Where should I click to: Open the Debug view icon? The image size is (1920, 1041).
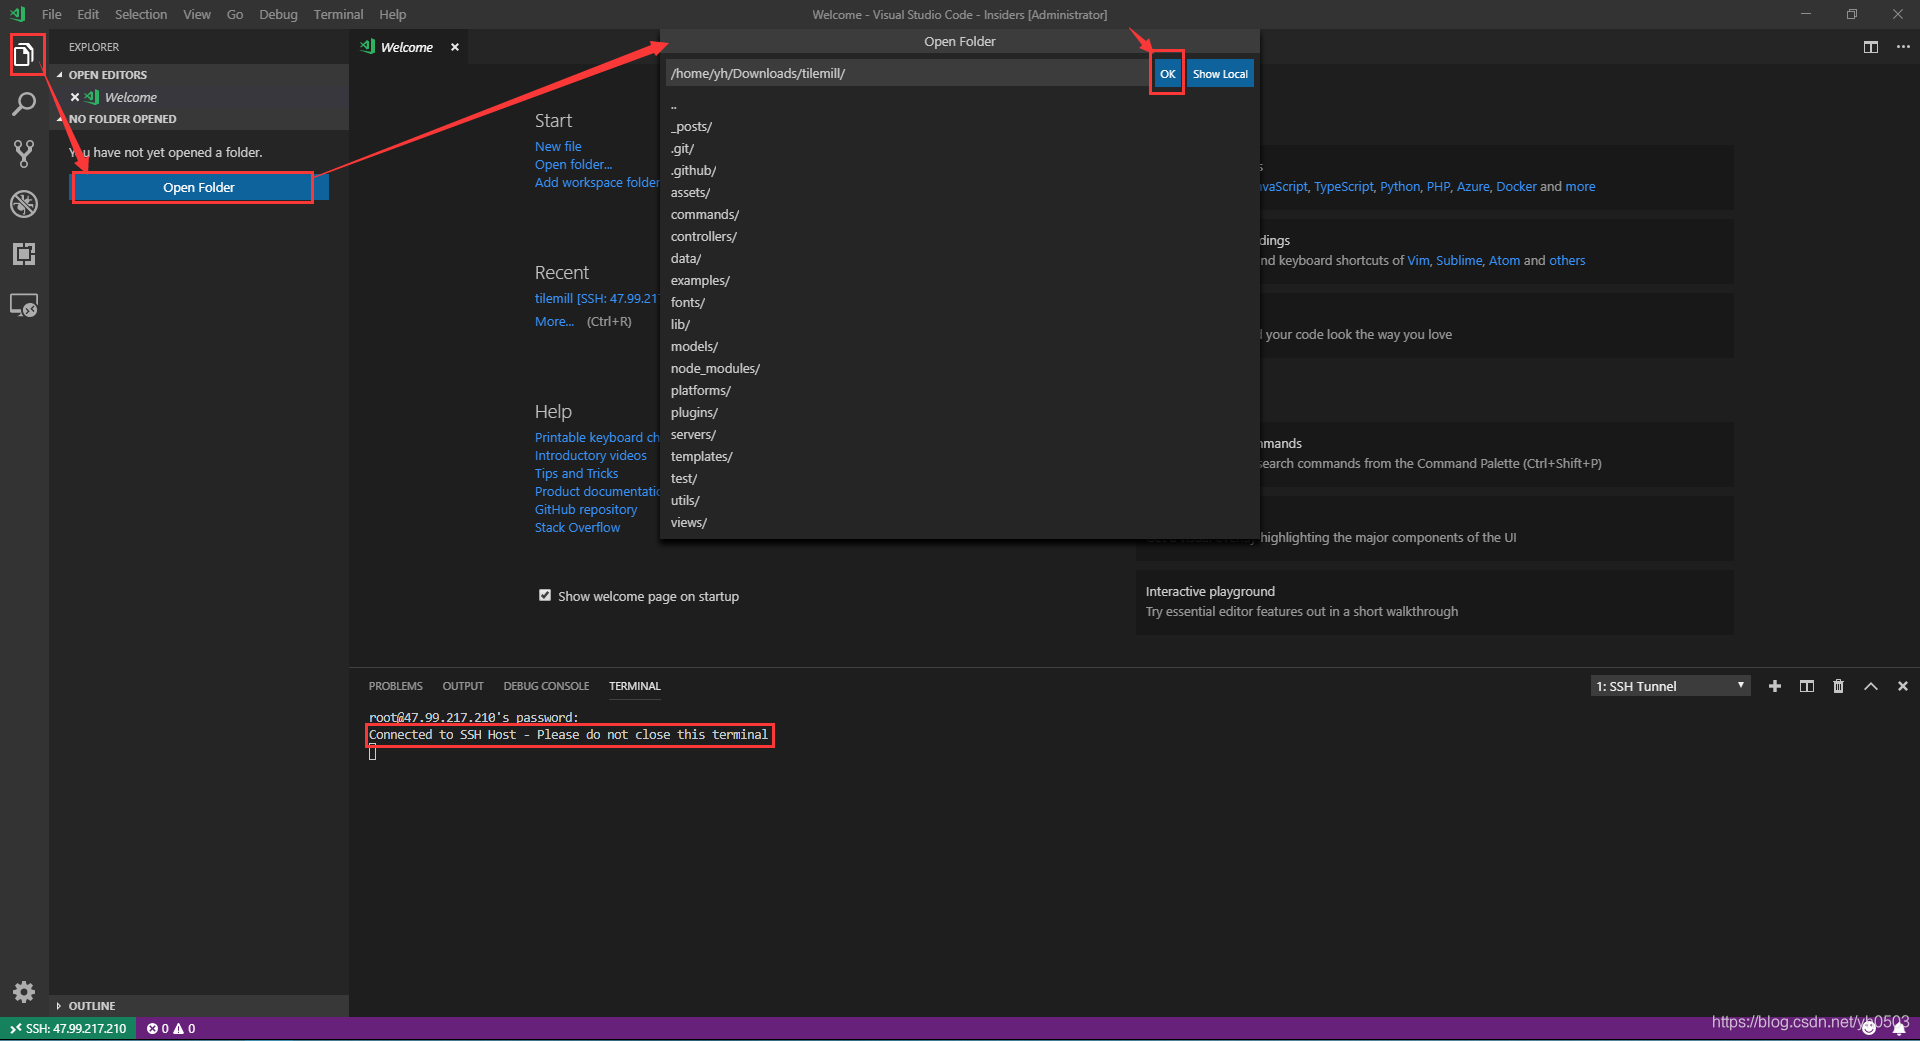click(24, 204)
